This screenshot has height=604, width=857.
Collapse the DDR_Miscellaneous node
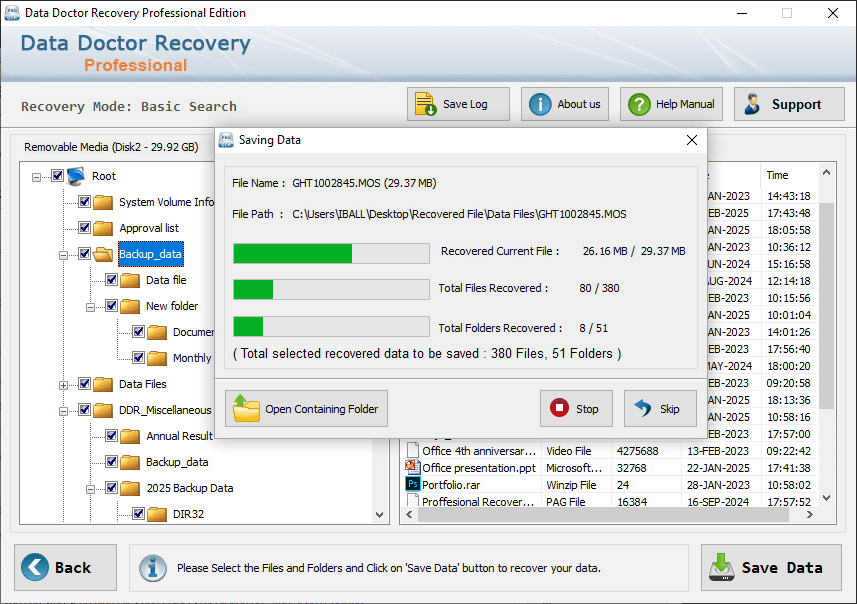coord(63,411)
